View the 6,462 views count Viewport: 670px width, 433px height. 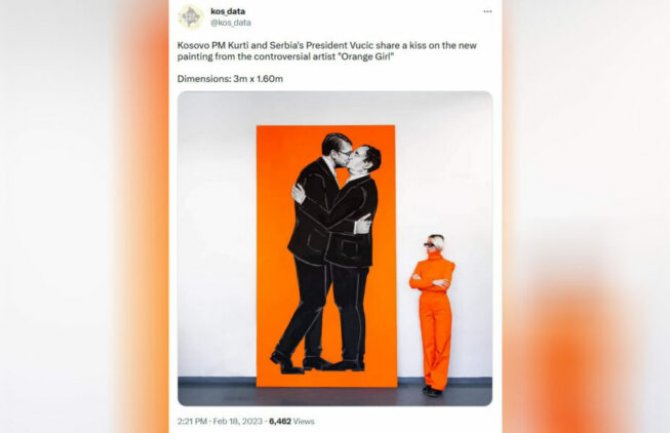[280, 421]
